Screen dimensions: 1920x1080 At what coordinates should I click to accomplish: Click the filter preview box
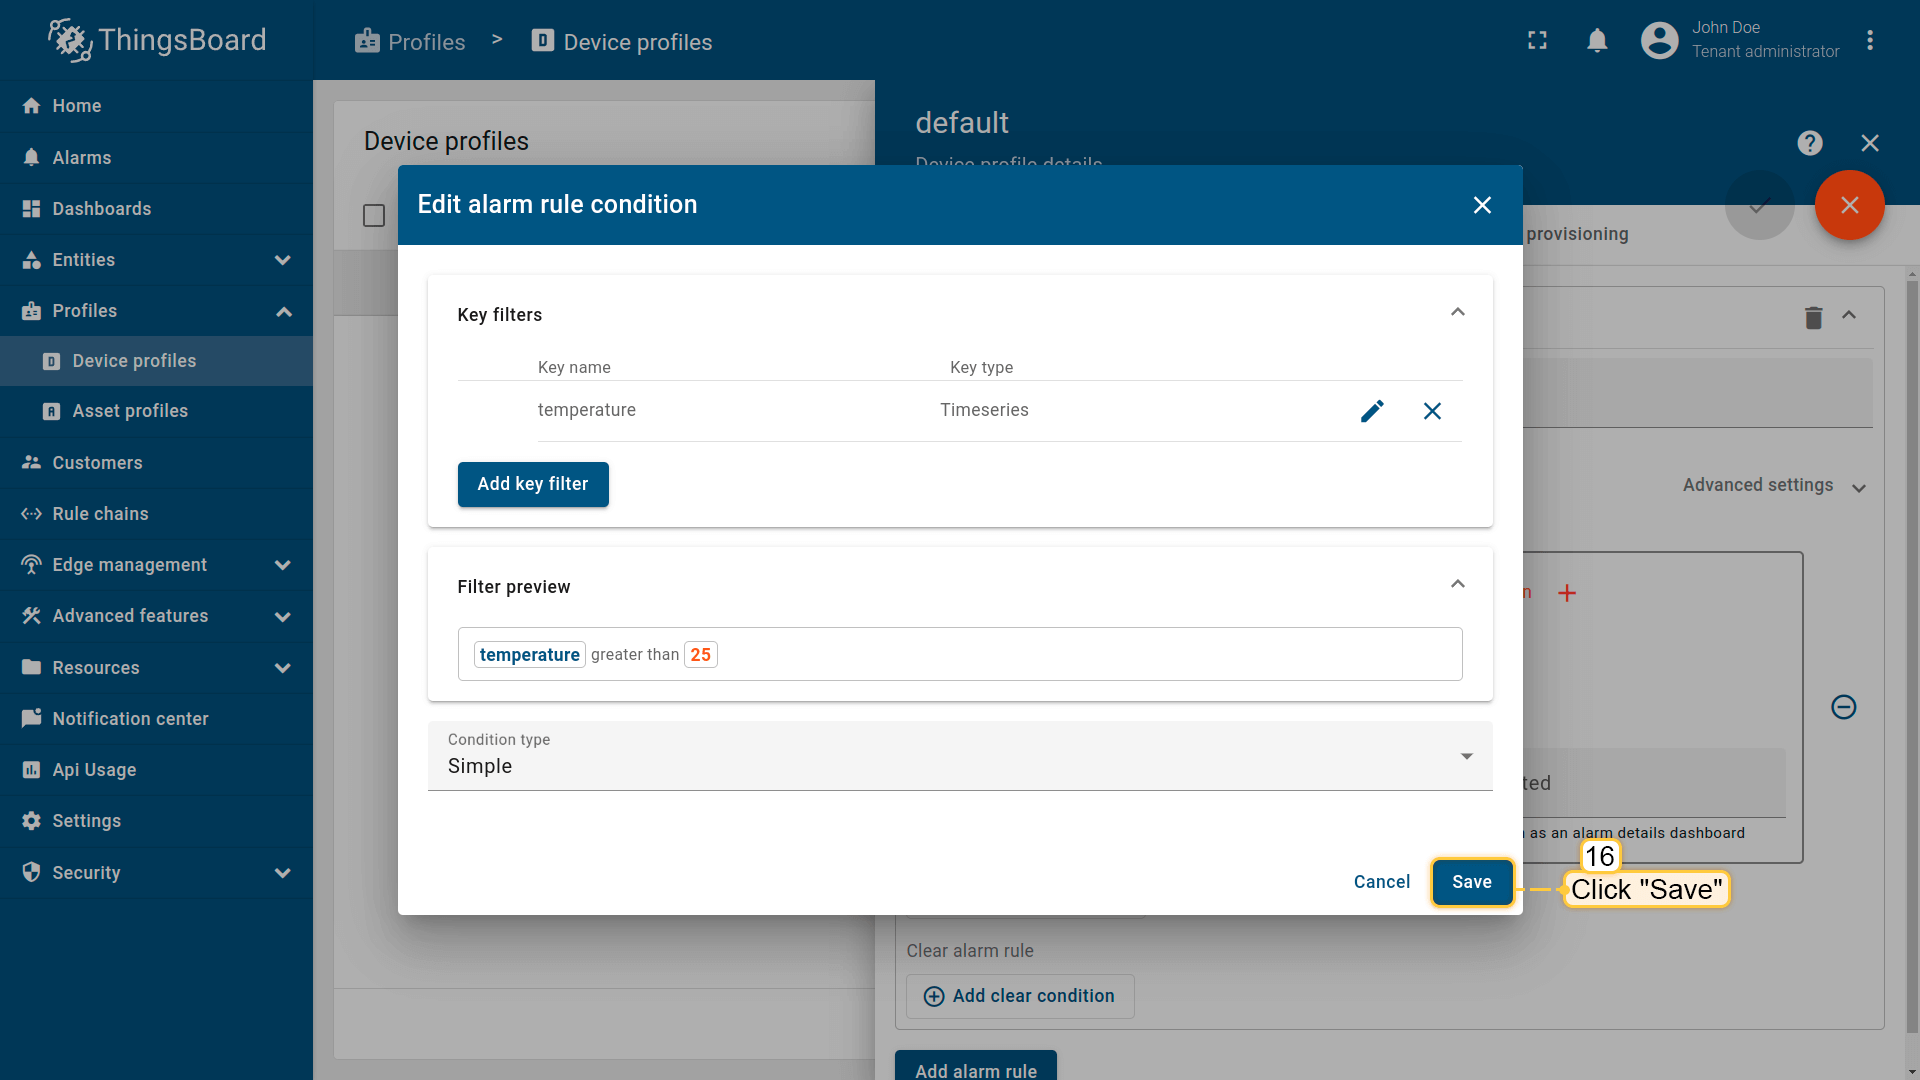point(960,654)
